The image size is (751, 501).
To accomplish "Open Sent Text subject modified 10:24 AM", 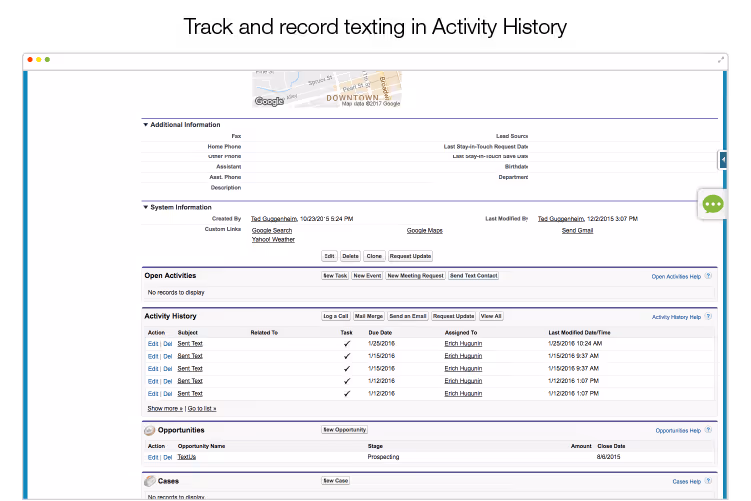I will [190, 344].
